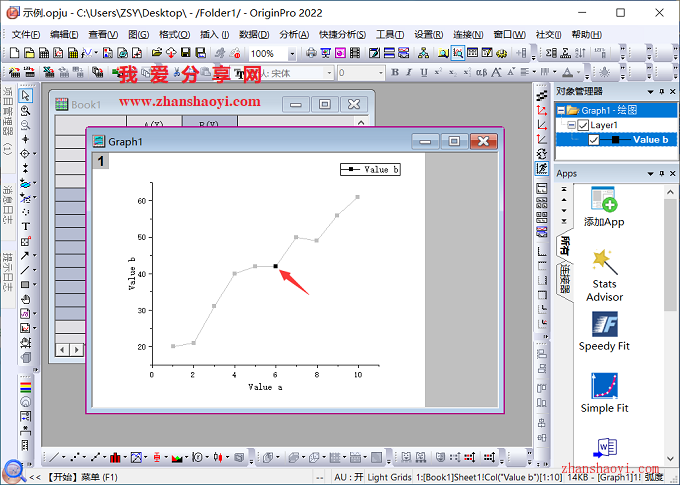Viewport: 680px width, 485px height.
Task: Select the Line drawing tool
Action: pos(25,270)
